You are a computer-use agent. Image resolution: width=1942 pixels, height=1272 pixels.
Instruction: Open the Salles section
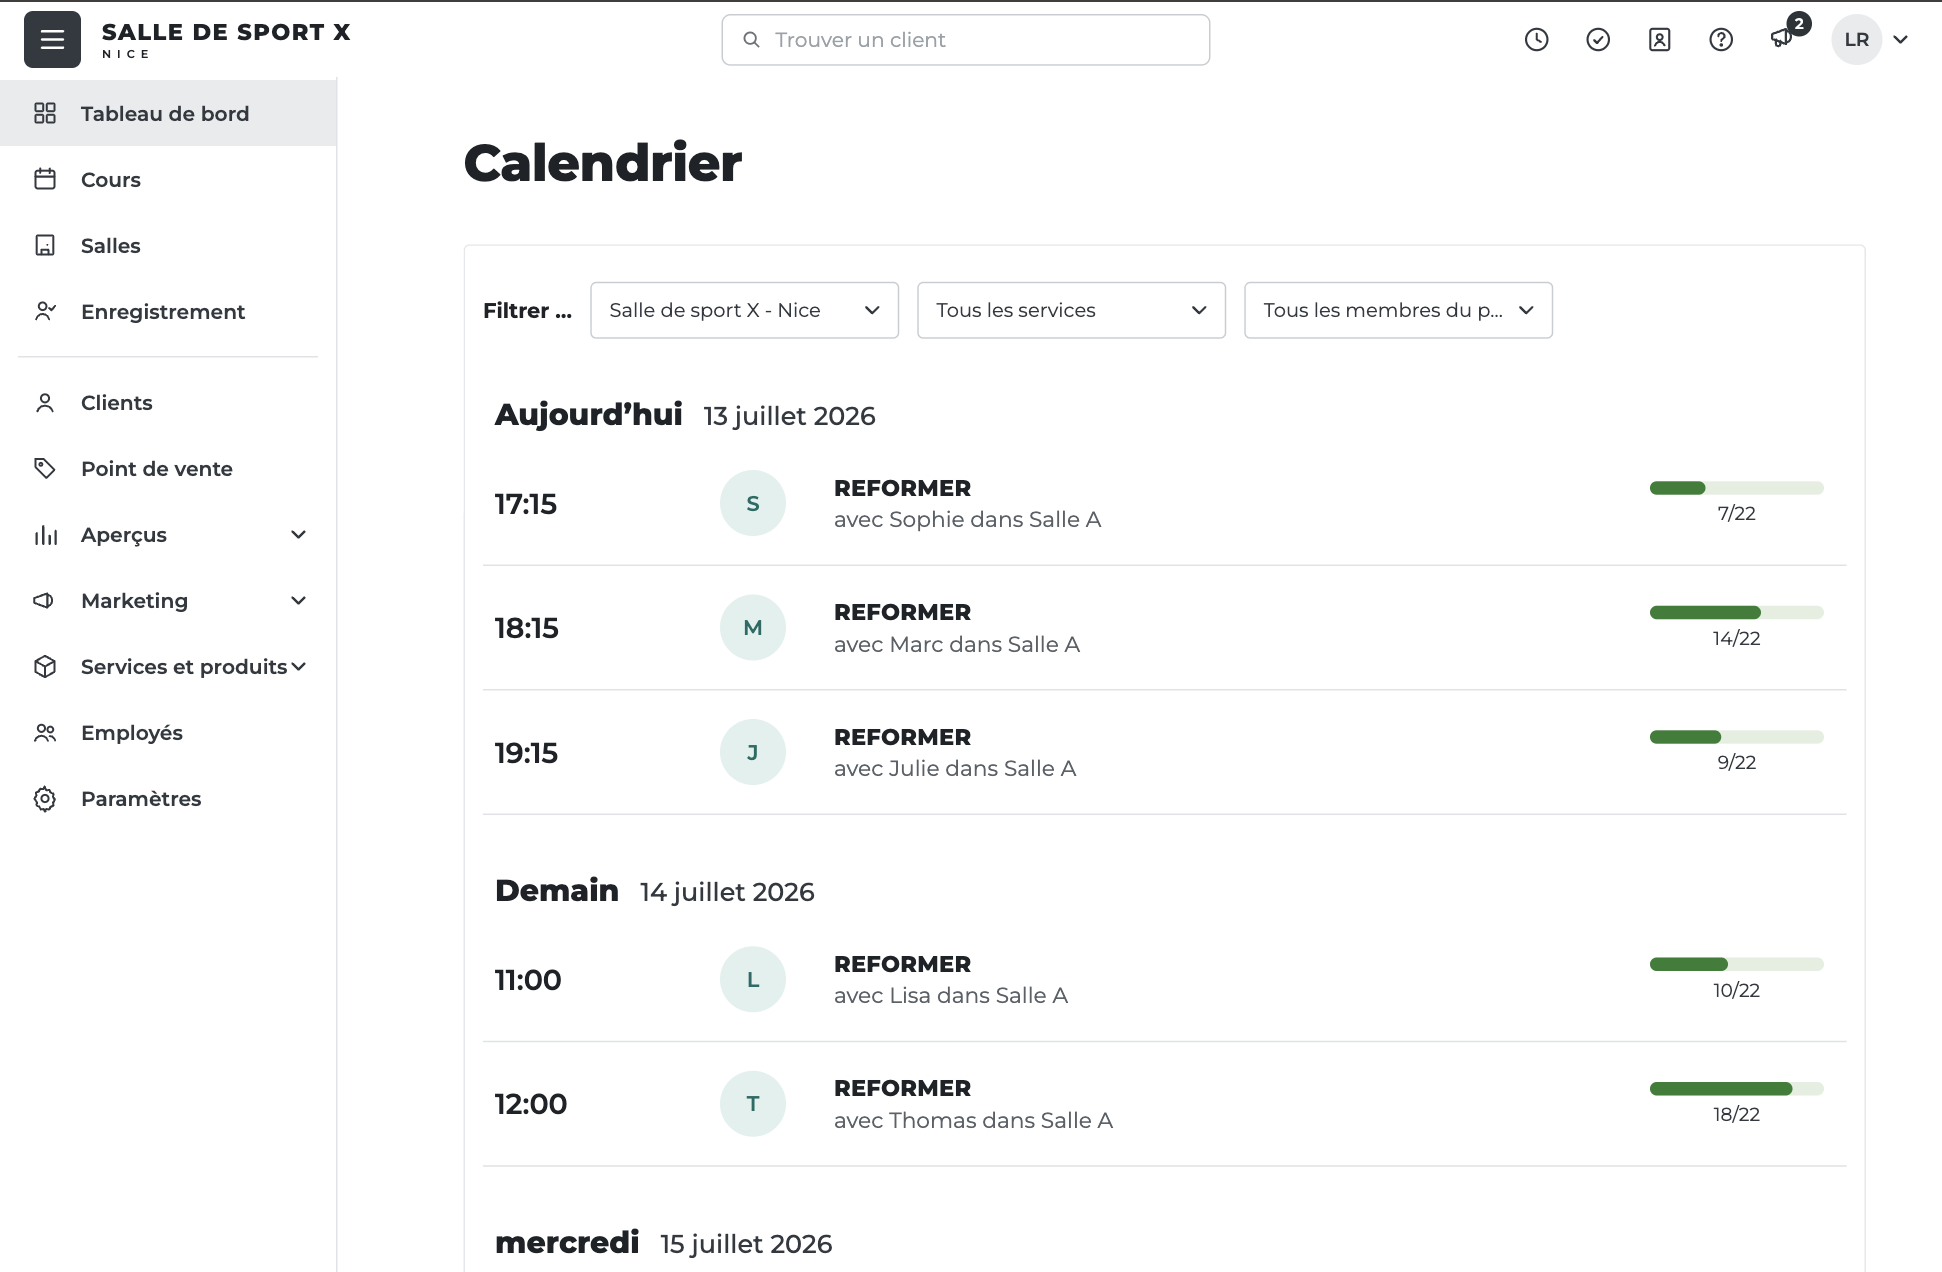pos(168,245)
